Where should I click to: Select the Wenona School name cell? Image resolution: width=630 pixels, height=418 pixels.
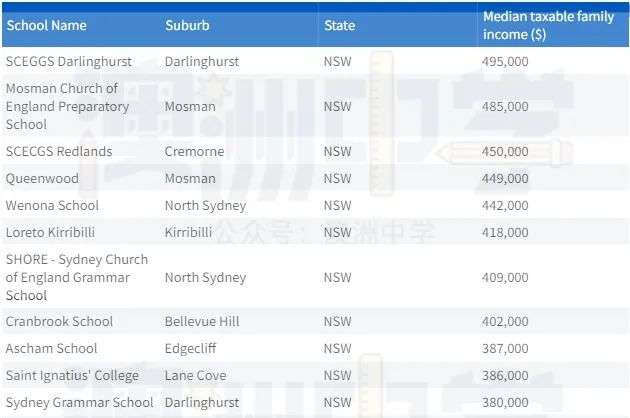pos(52,205)
